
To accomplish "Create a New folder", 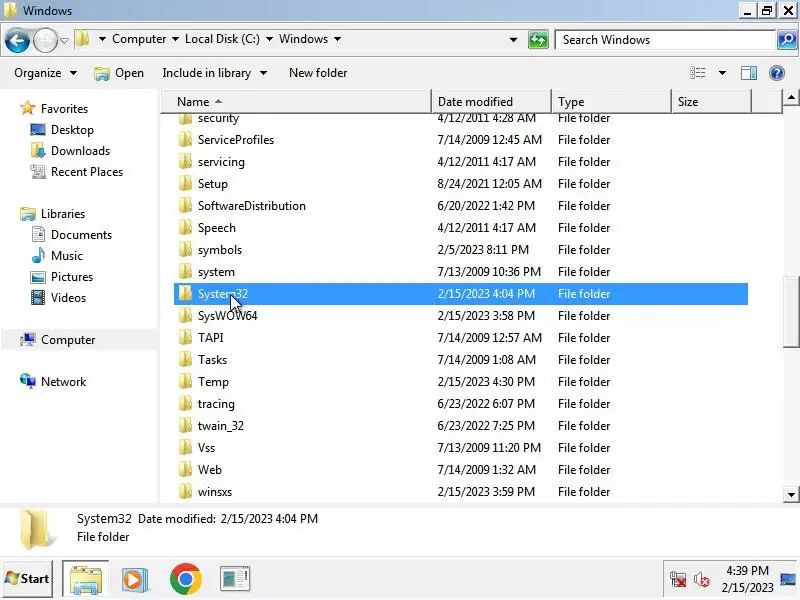I will 318,73.
